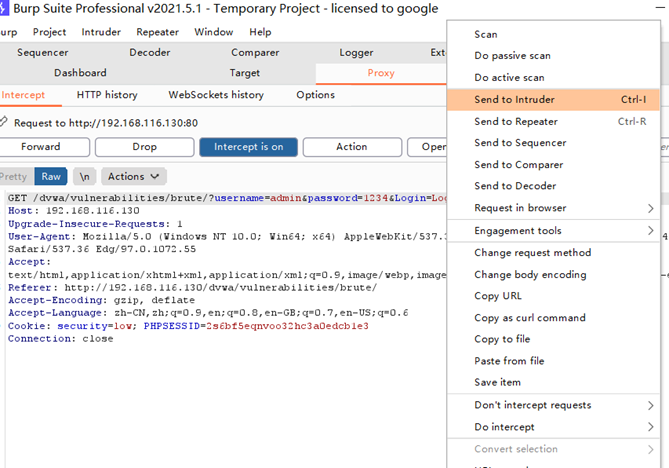
Task: Select Change request method
Action: (x=553, y=253)
